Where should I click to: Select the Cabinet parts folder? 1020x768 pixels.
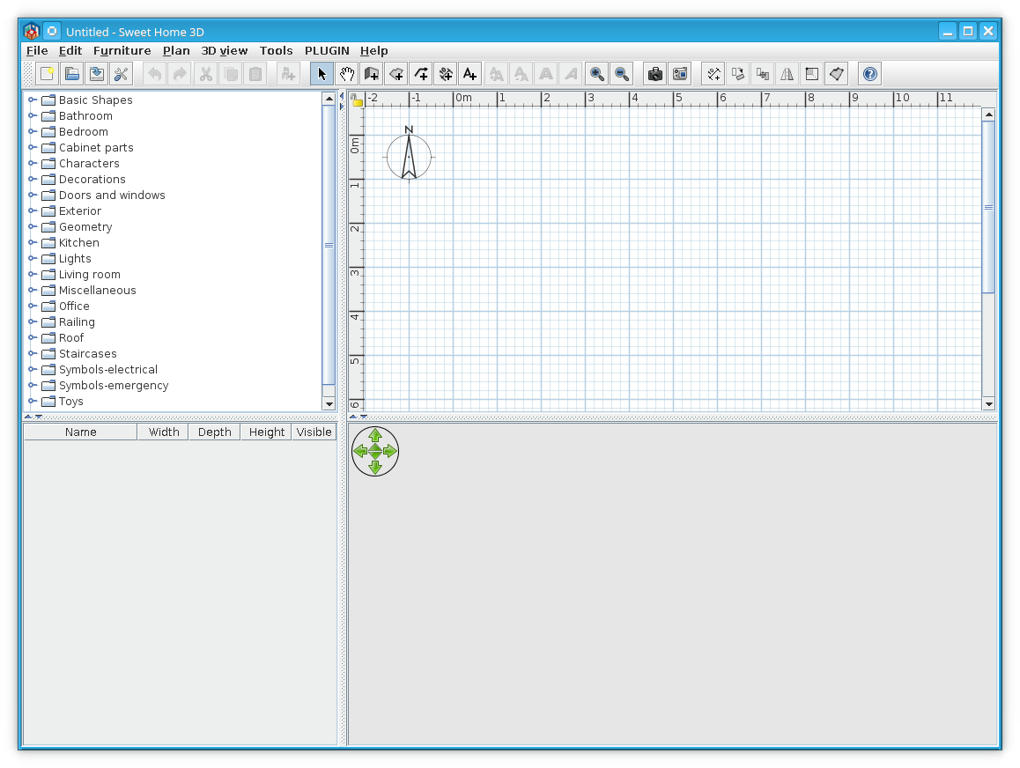87,148
